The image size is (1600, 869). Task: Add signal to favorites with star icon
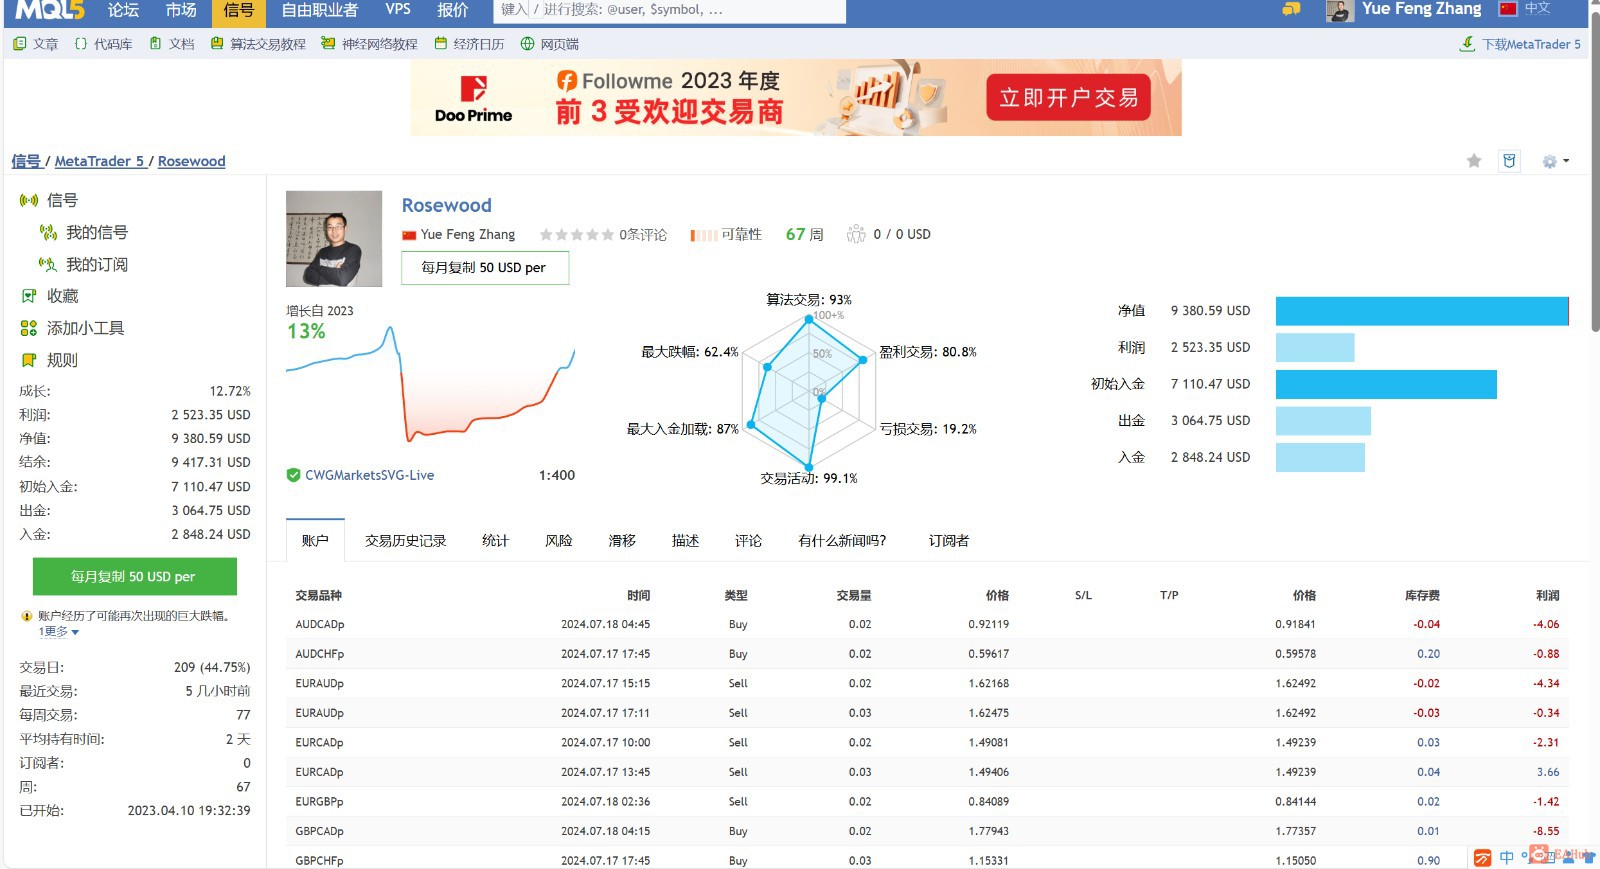coord(1474,161)
